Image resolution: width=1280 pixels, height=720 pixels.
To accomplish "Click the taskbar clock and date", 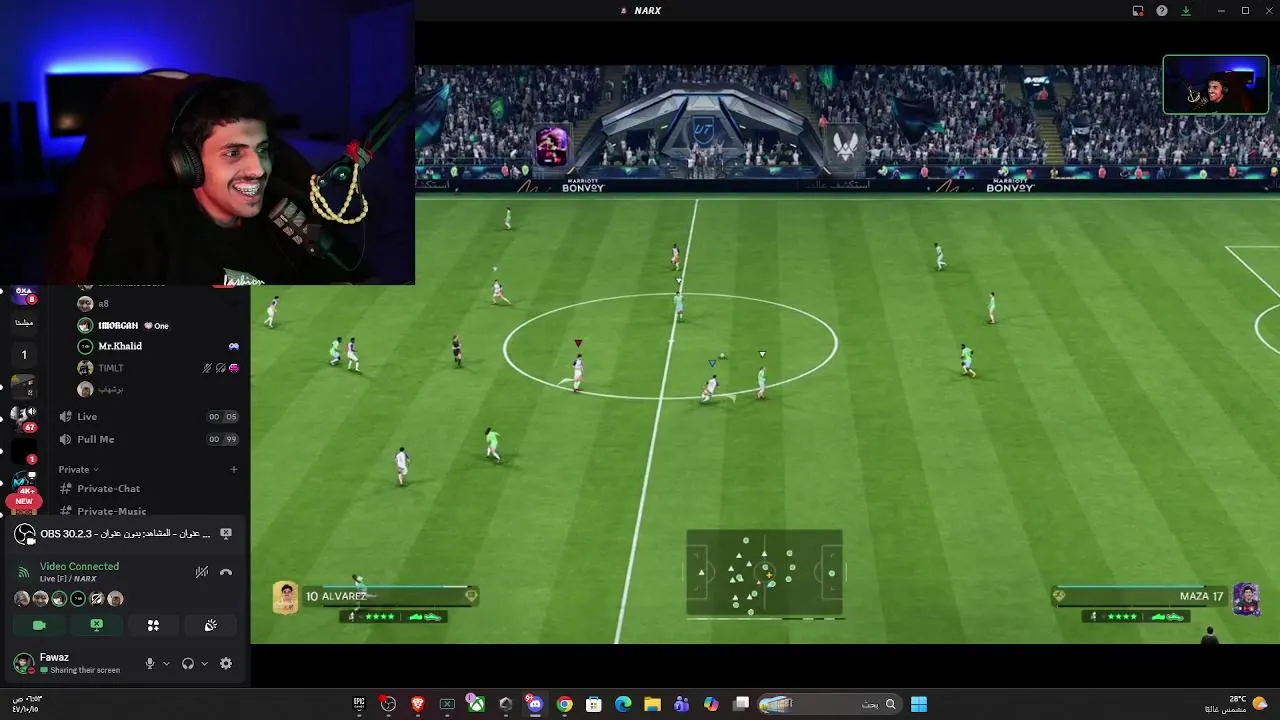I will click(x=26, y=704).
